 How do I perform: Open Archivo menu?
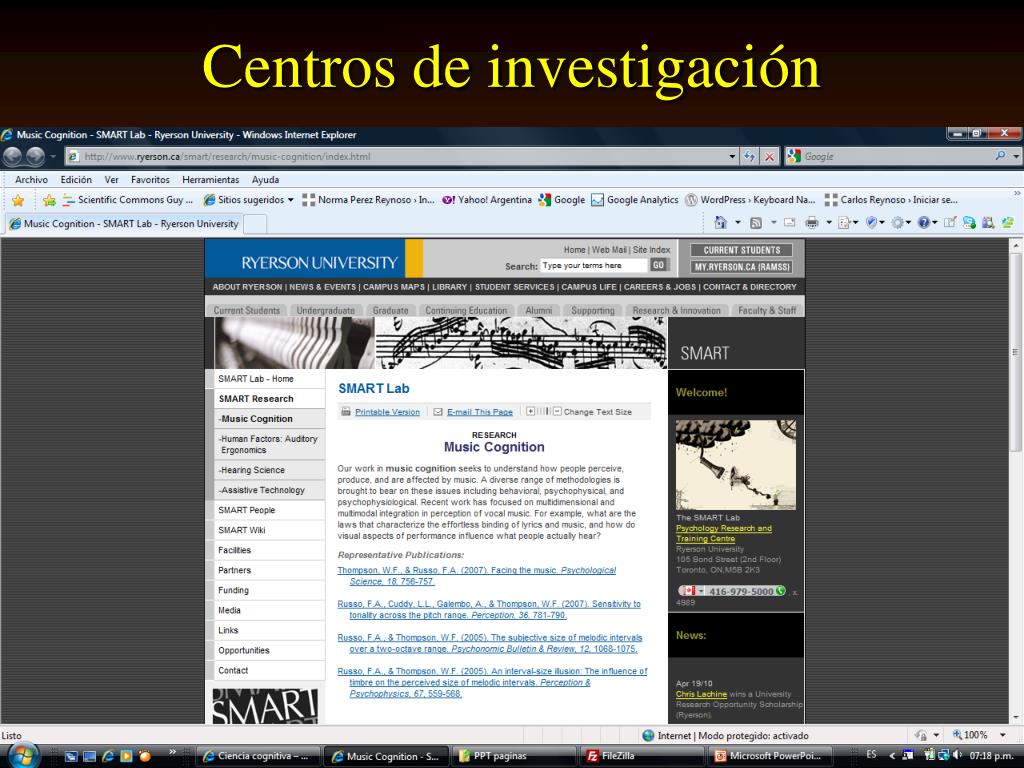point(31,180)
